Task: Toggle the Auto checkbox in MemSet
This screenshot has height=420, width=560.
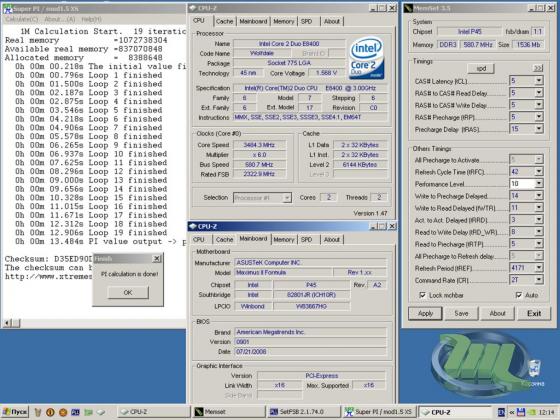Action: pos(519,295)
